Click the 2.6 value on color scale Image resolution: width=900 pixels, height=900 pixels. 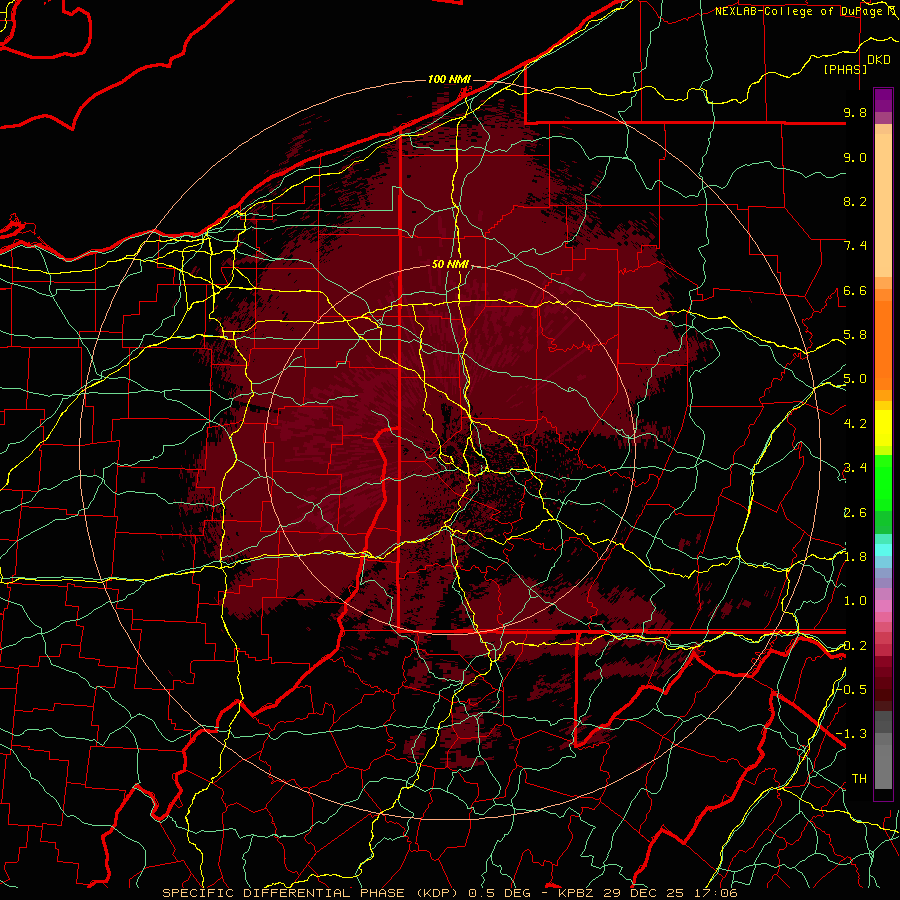[855, 512]
